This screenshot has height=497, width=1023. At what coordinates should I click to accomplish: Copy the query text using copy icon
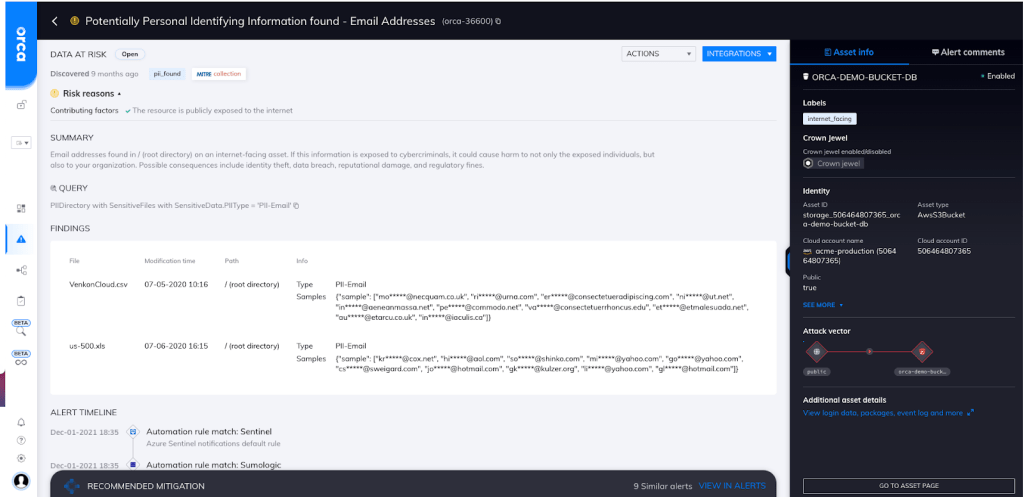coord(296,206)
